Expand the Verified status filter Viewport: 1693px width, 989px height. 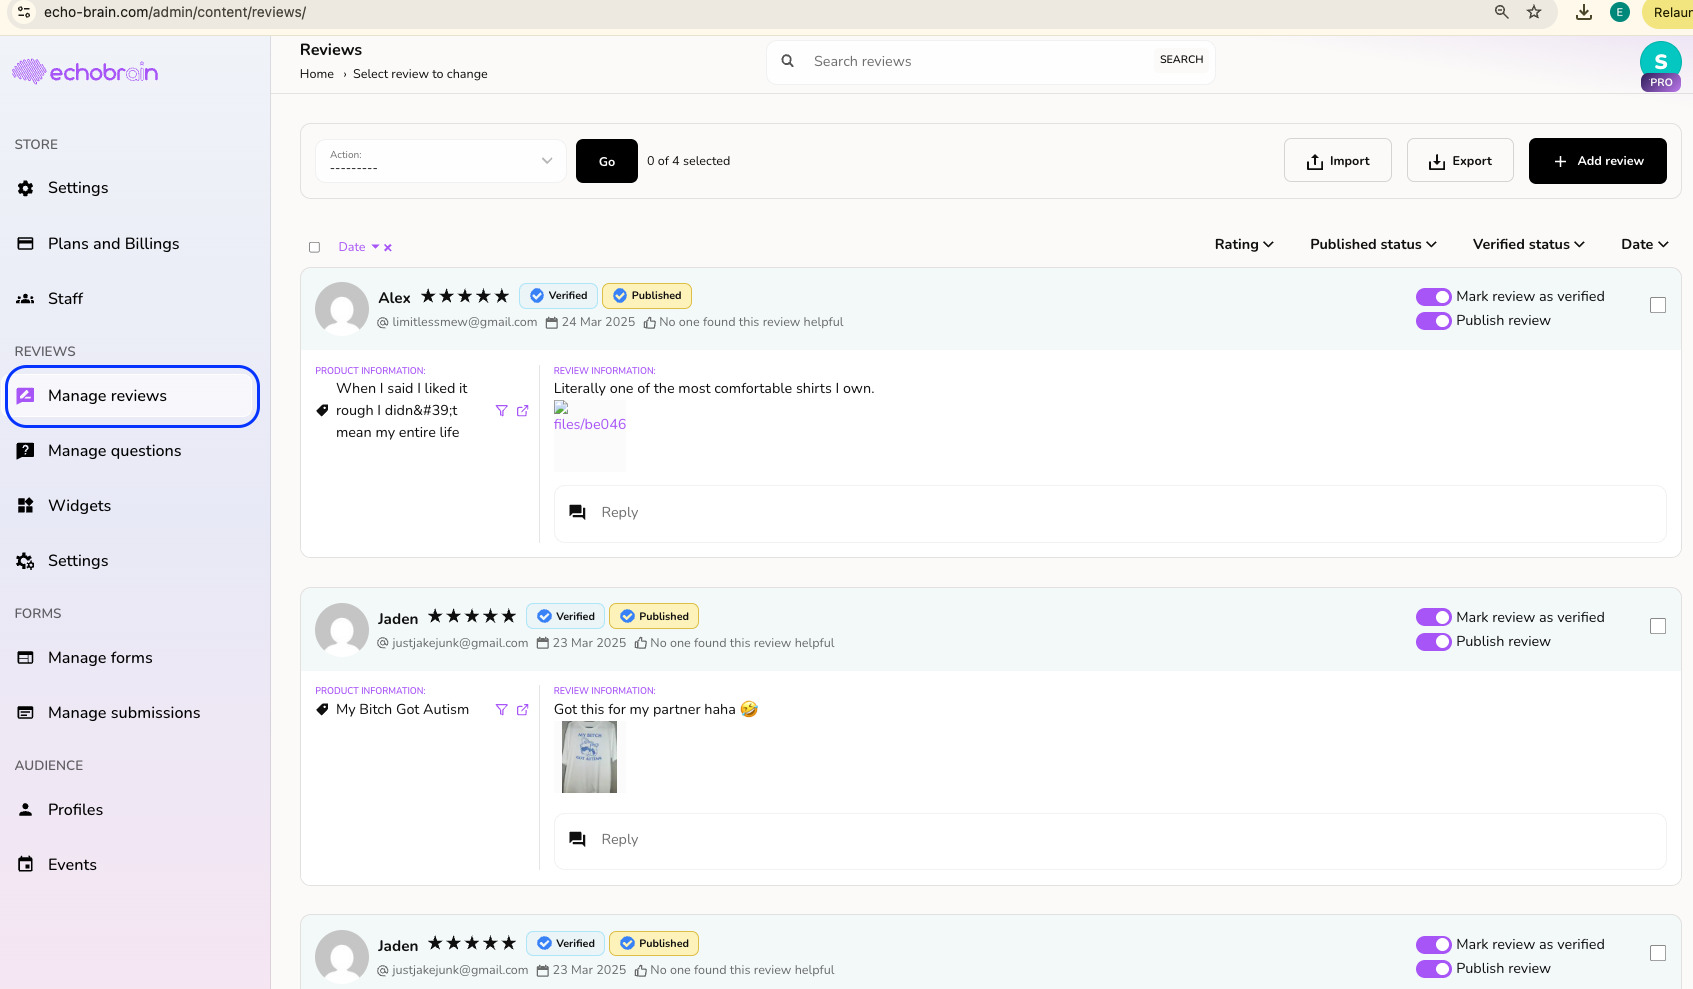[1528, 244]
